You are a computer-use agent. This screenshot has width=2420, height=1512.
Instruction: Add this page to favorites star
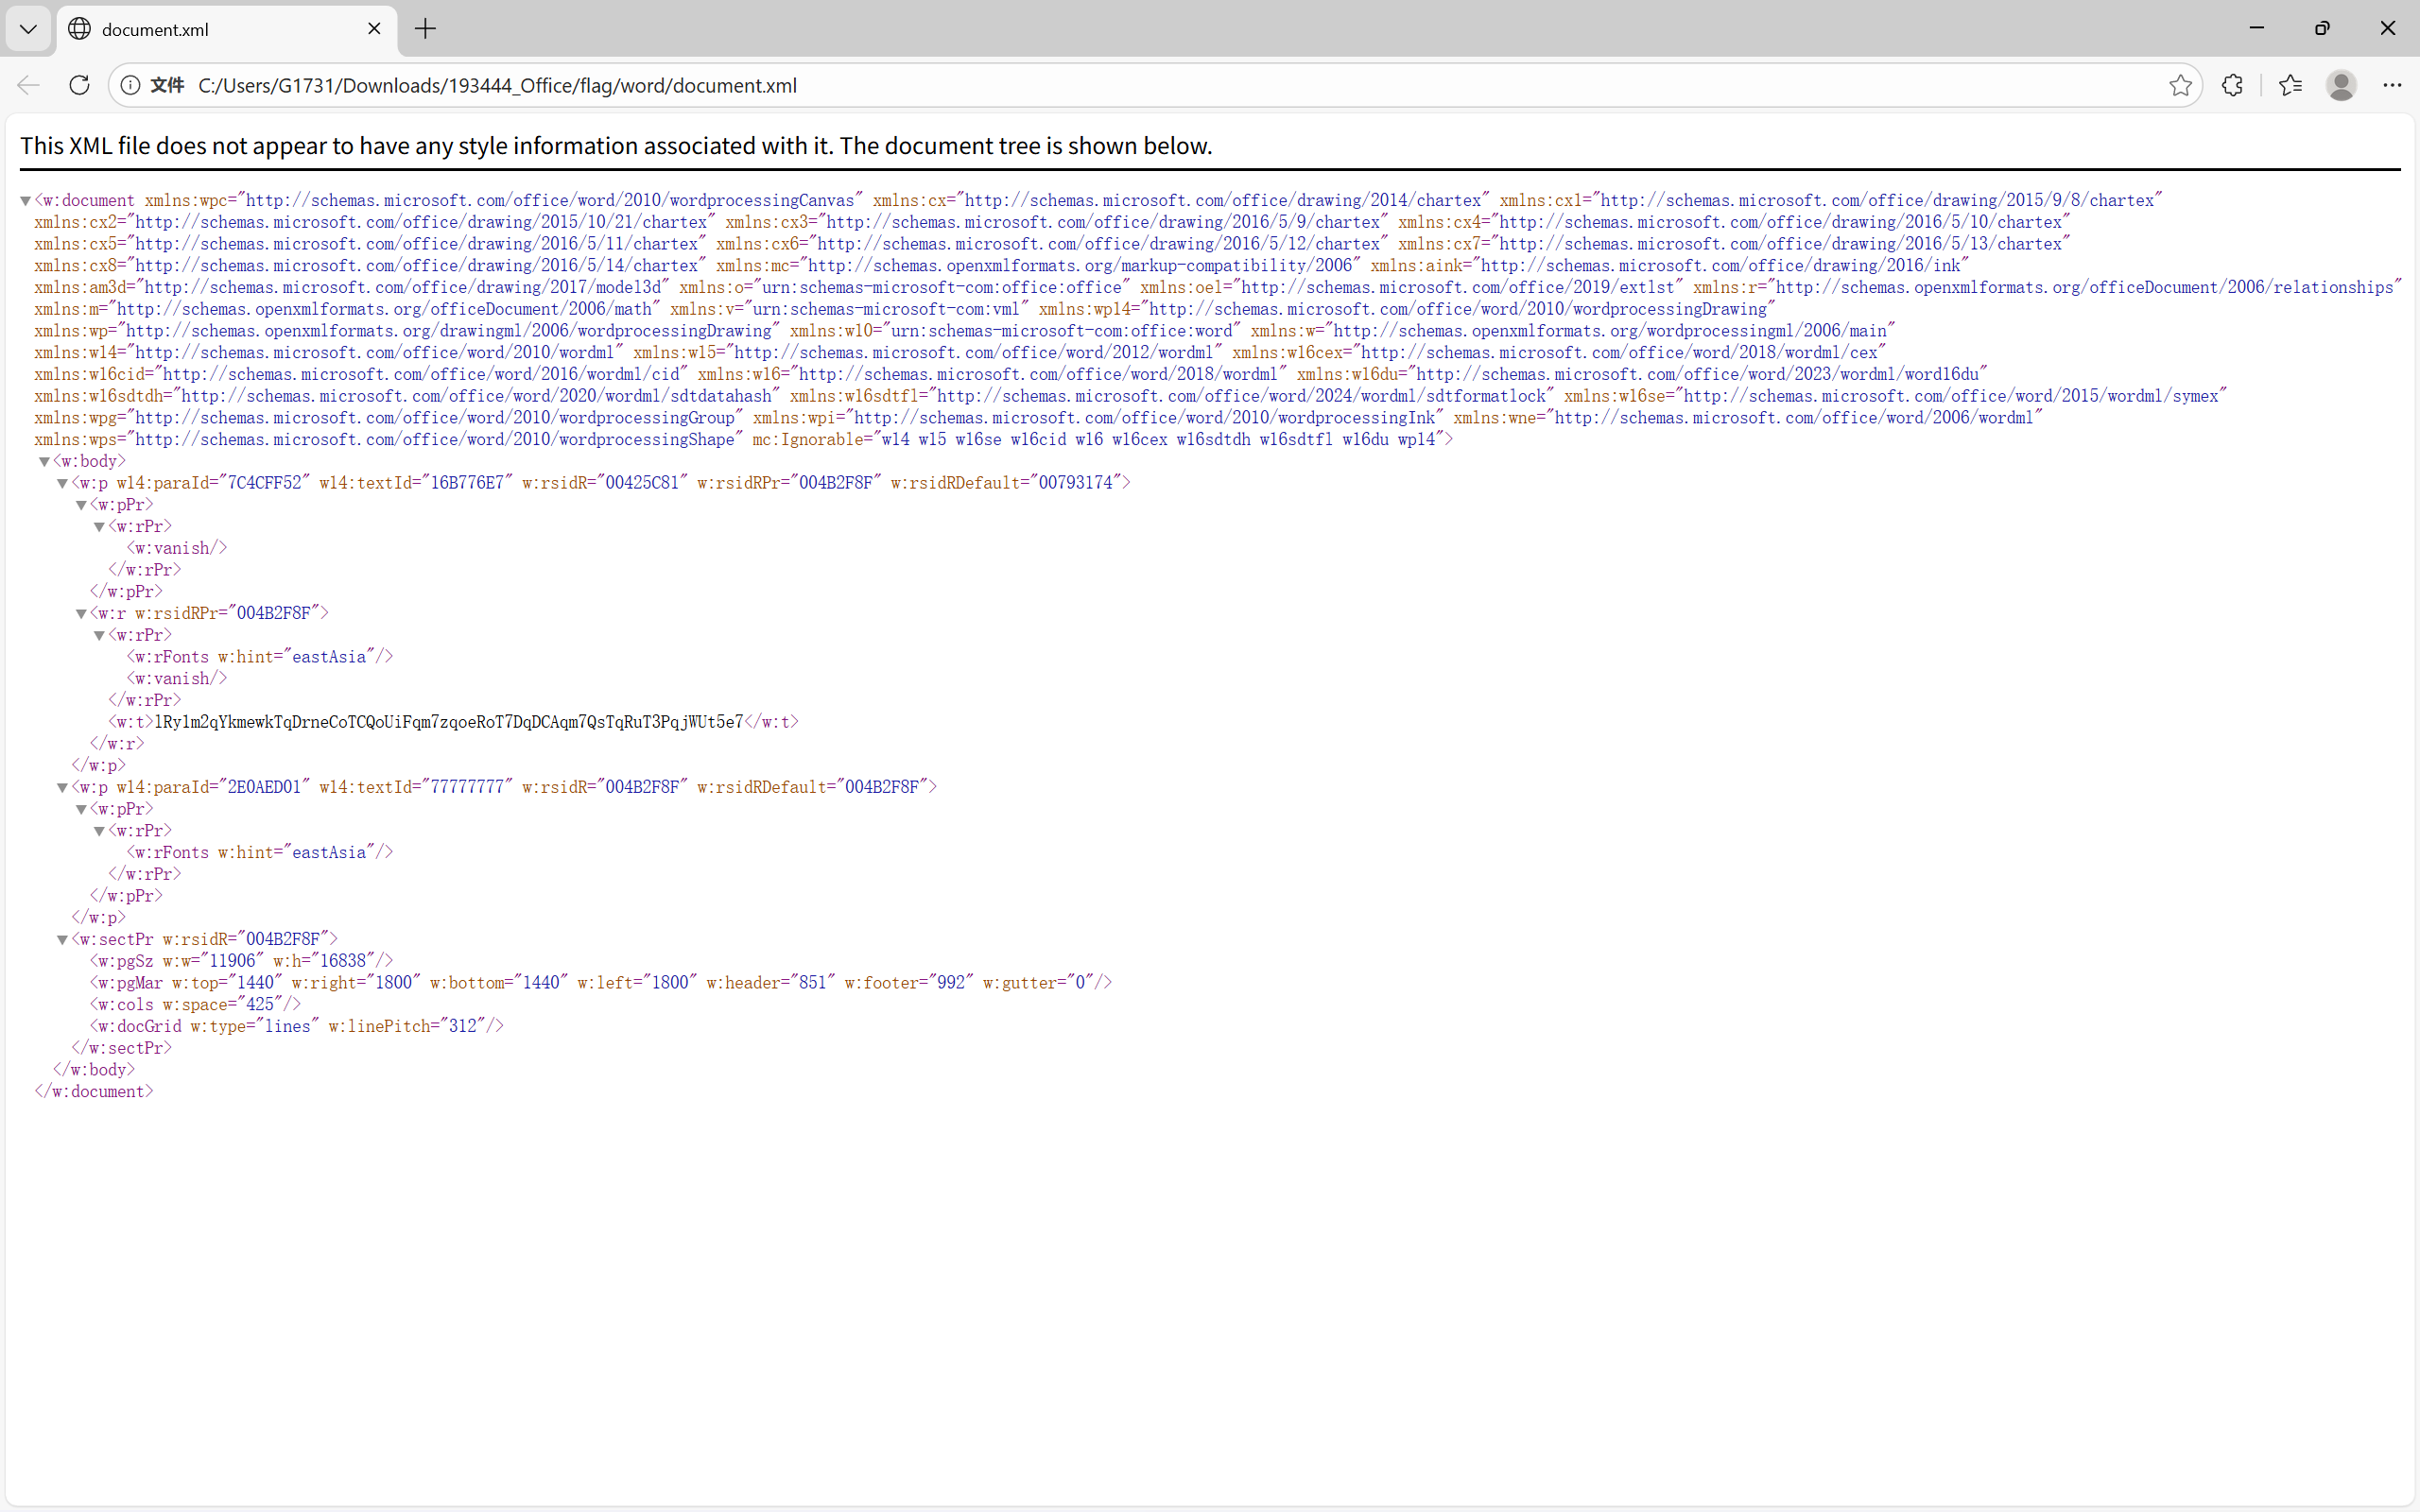point(2180,85)
